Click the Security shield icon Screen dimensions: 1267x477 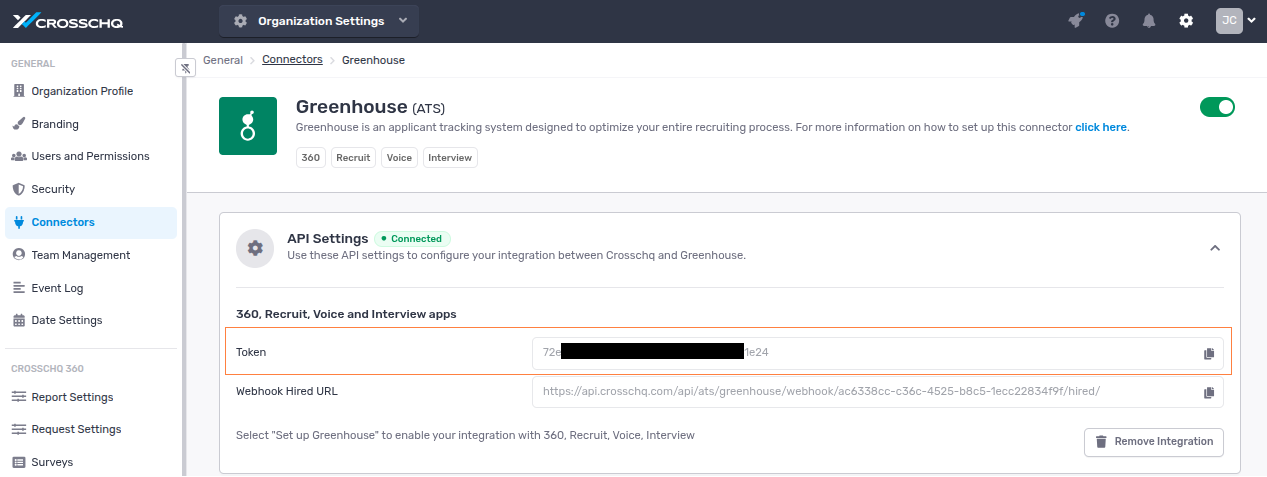tap(19, 189)
